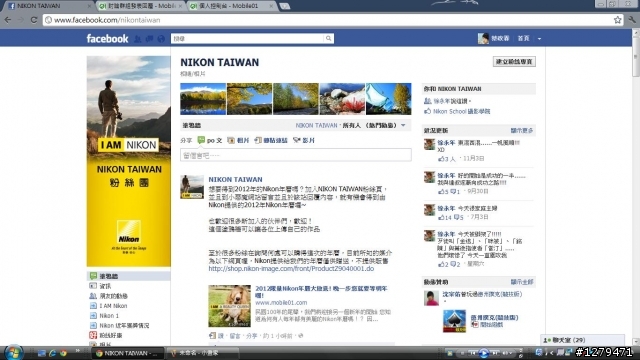Switch to NIKON TAIWAN taskbar button
This screenshot has width=640, height=360.
pyautogui.click(x=127, y=353)
